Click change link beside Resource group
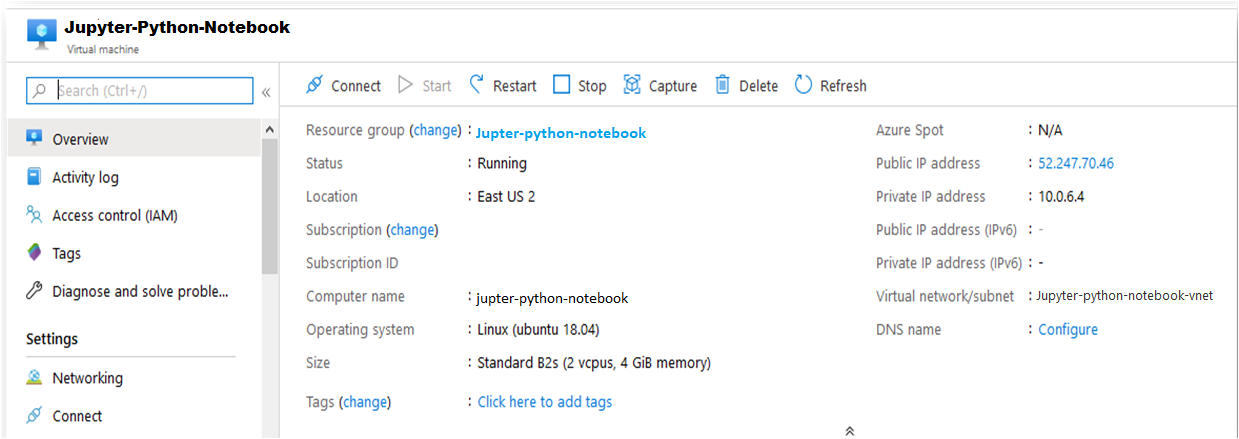 pos(435,130)
